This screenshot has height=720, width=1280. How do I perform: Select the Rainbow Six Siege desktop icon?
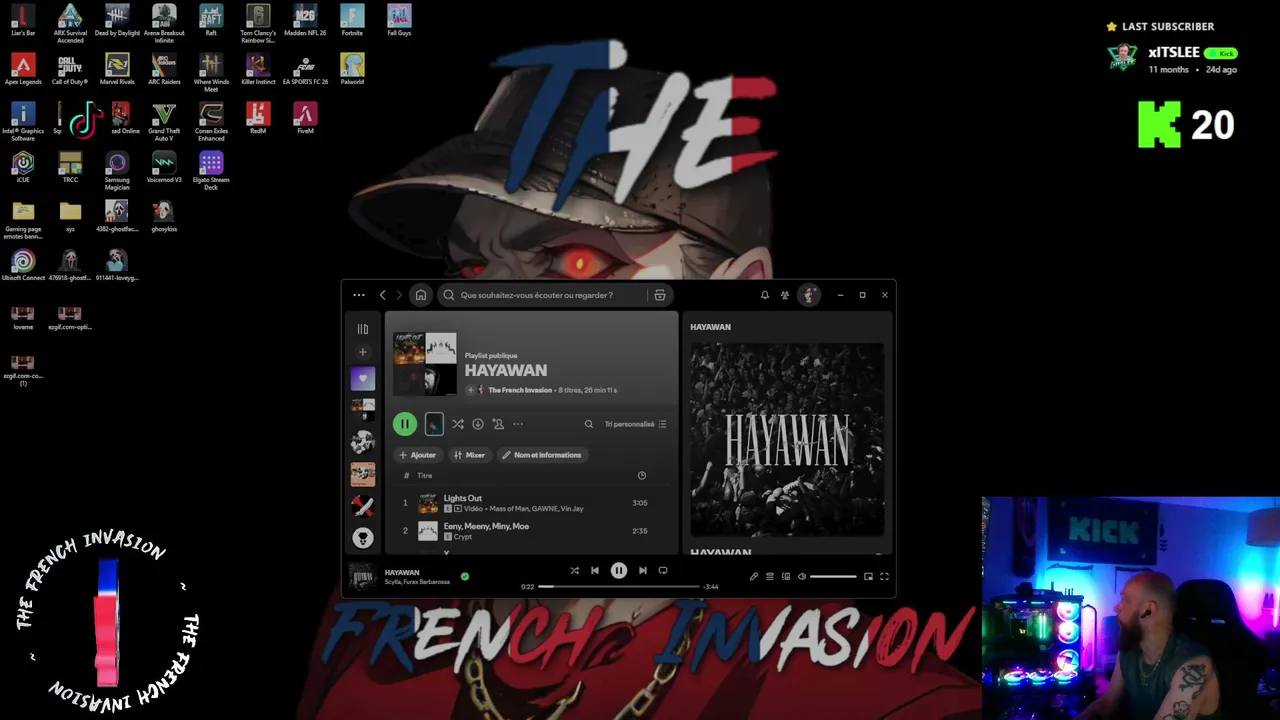click(x=258, y=24)
